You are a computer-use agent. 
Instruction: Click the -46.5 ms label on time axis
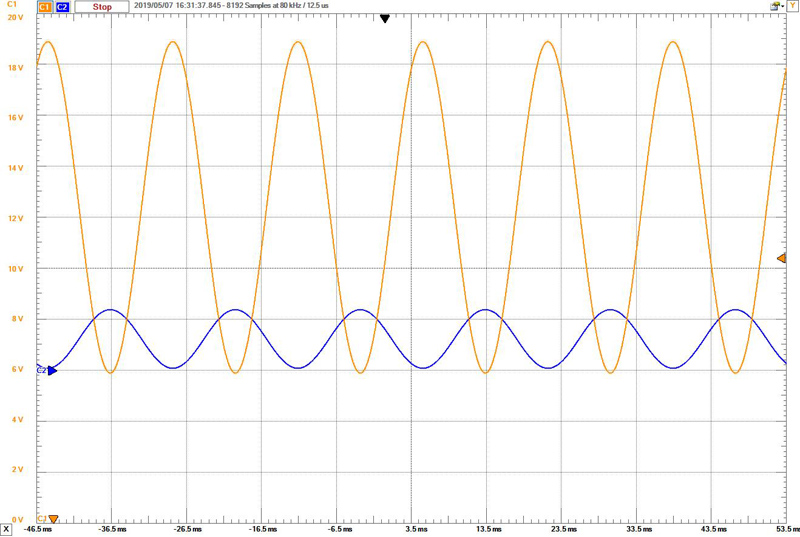click(38, 527)
